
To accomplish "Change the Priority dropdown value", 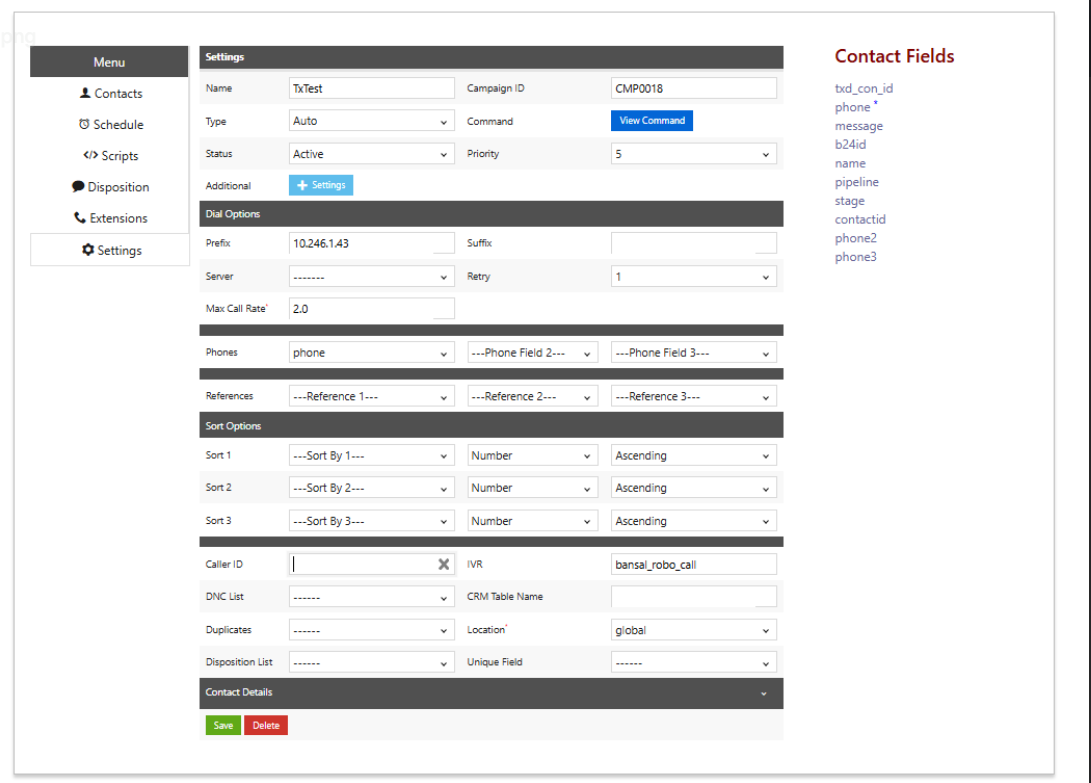I will point(693,154).
